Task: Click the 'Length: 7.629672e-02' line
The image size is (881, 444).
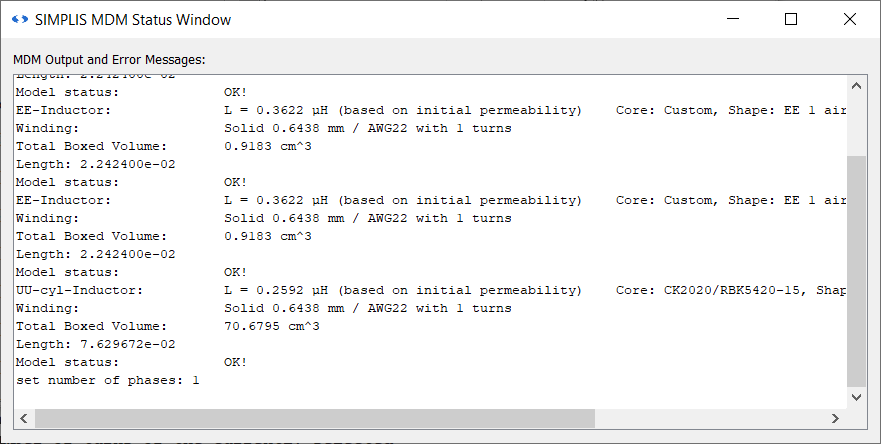Action: point(96,344)
